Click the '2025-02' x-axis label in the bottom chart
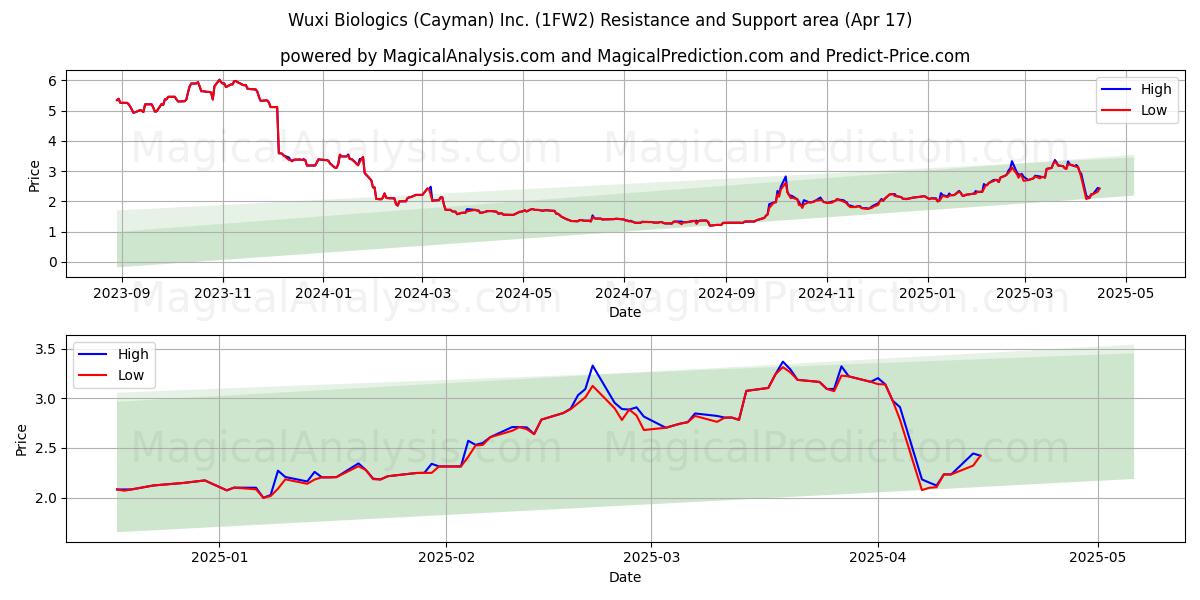The width and height of the screenshot is (1200, 600). click(446, 559)
